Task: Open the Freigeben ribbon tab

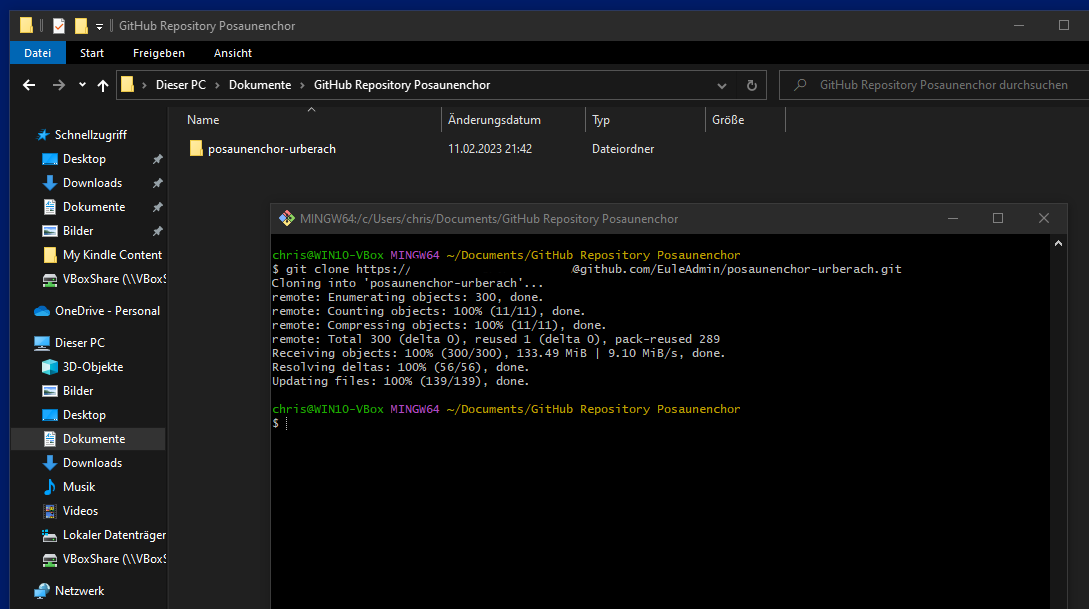Action: (x=158, y=53)
